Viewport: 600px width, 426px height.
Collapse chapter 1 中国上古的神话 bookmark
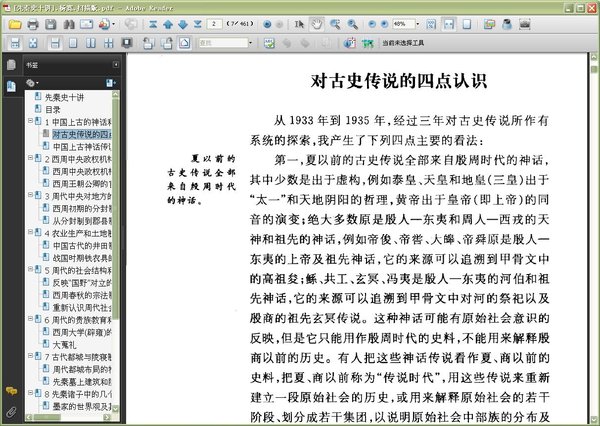pos(30,121)
